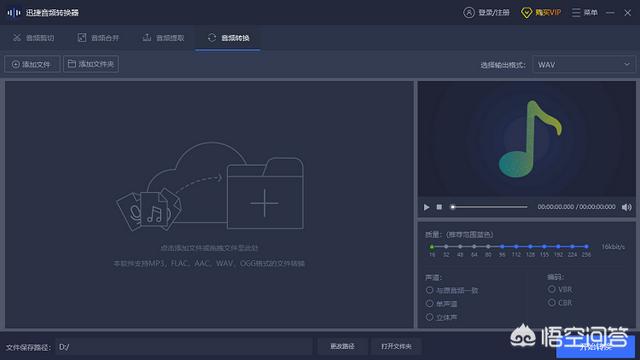Close the converter window

[x=628, y=13]
